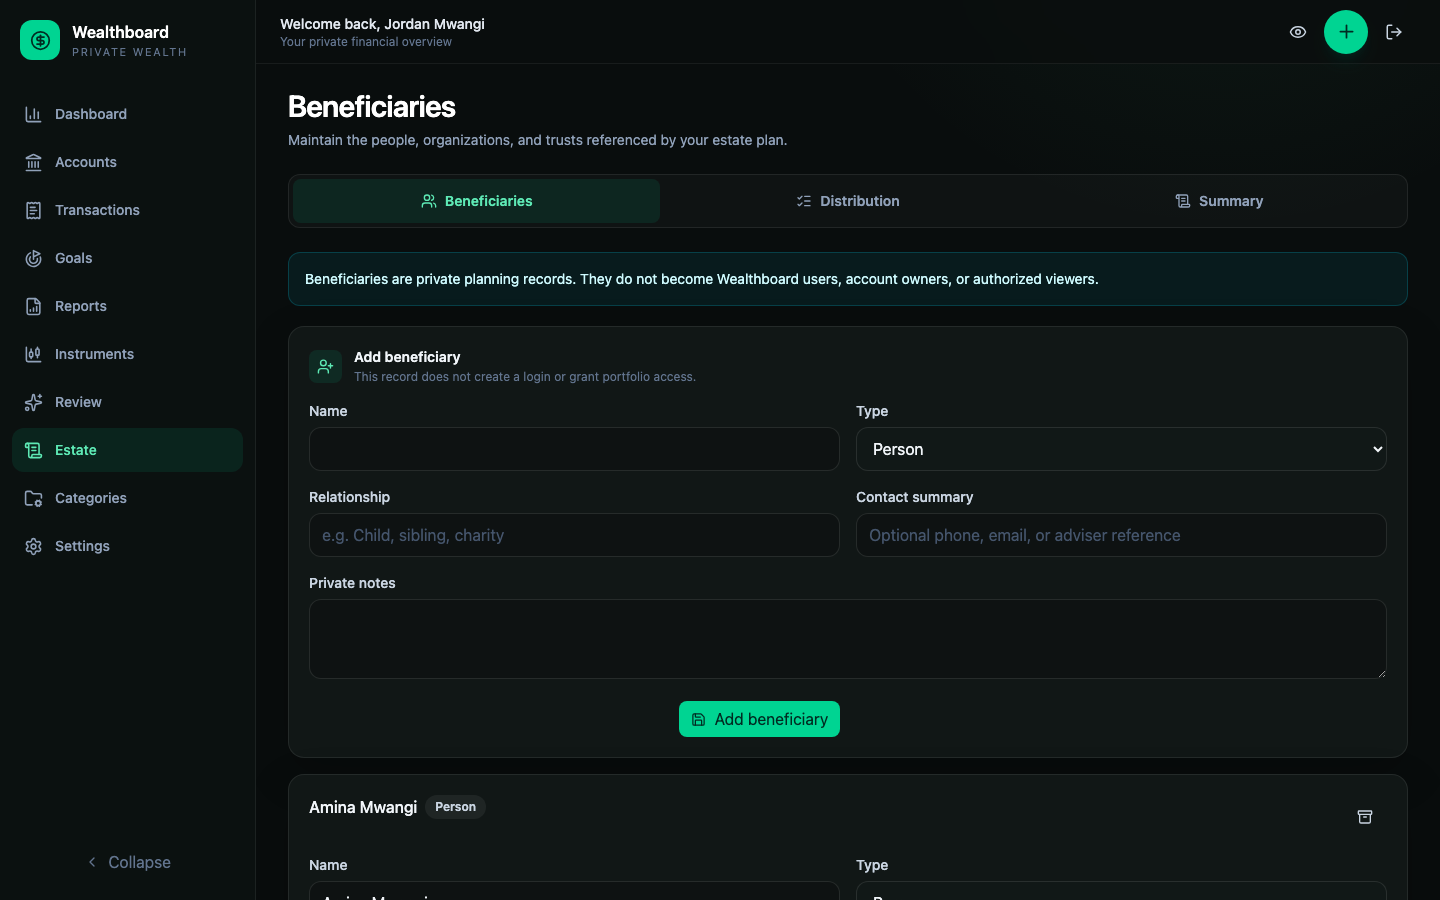Click the Goals target icon
The height and width of the screenshot is (900, 1440).
coord(33,258)
